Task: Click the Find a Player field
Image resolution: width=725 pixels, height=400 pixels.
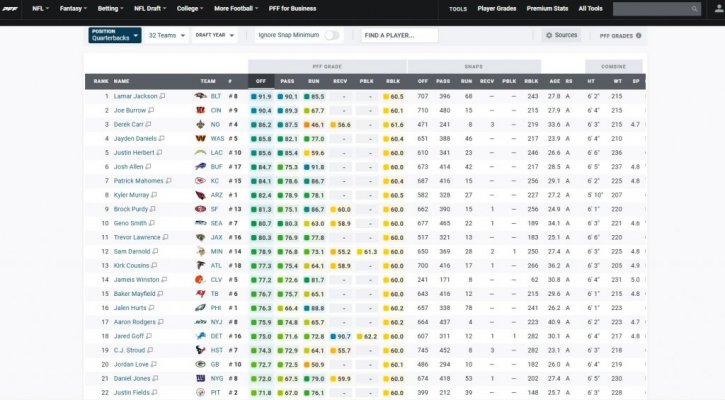Action: coord(399,35)
